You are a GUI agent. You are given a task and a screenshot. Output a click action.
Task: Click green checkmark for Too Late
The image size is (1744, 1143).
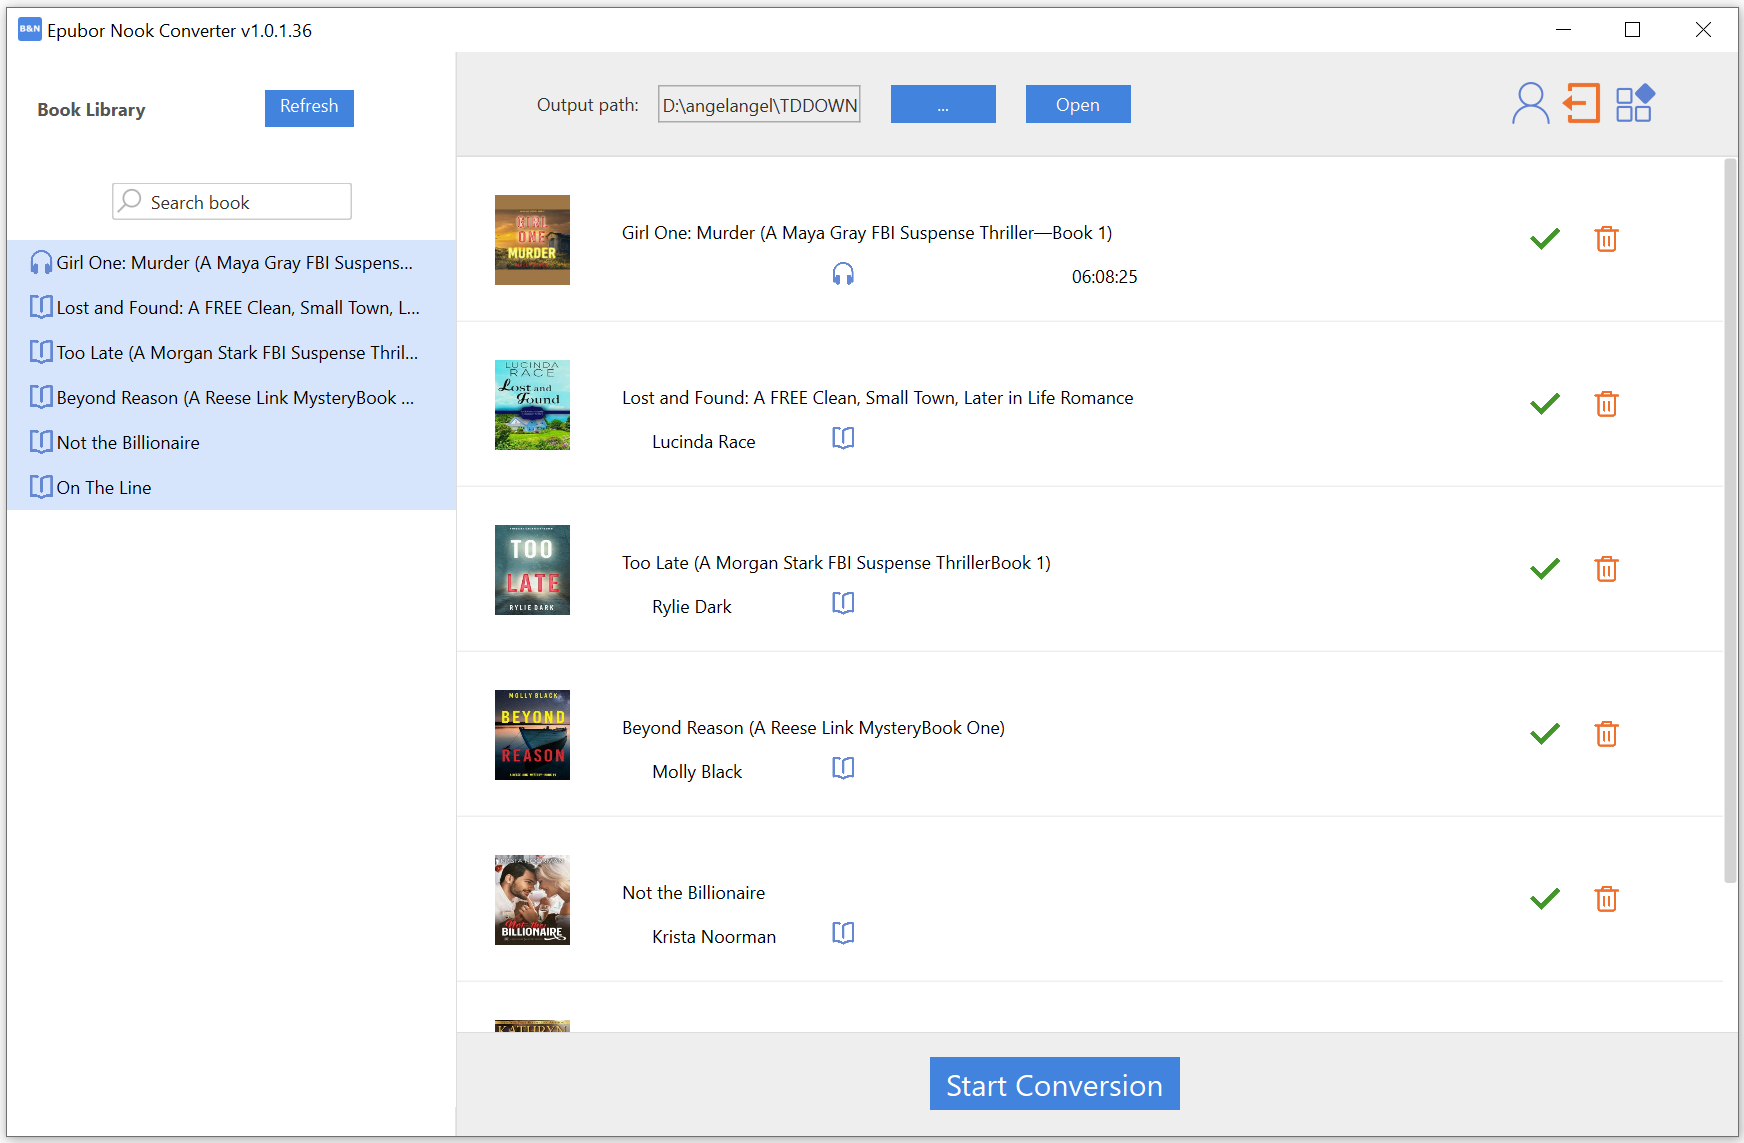(1545, 569)
